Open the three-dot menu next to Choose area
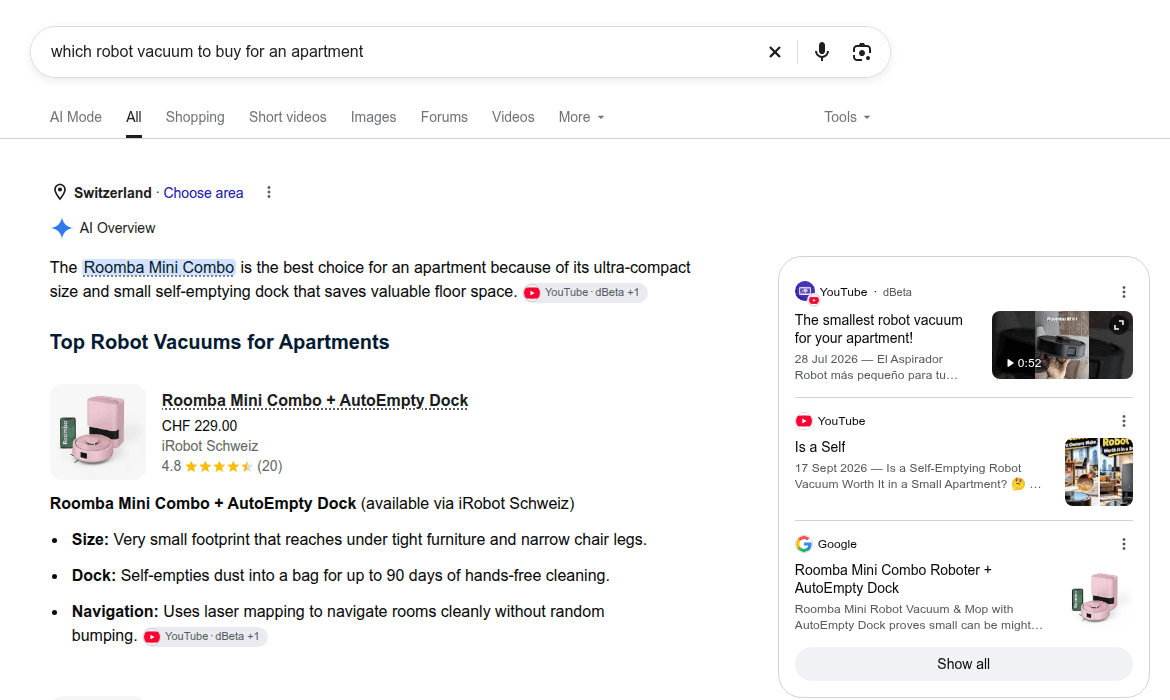This screenshot has height=700, width=1170. pos(269,193)
